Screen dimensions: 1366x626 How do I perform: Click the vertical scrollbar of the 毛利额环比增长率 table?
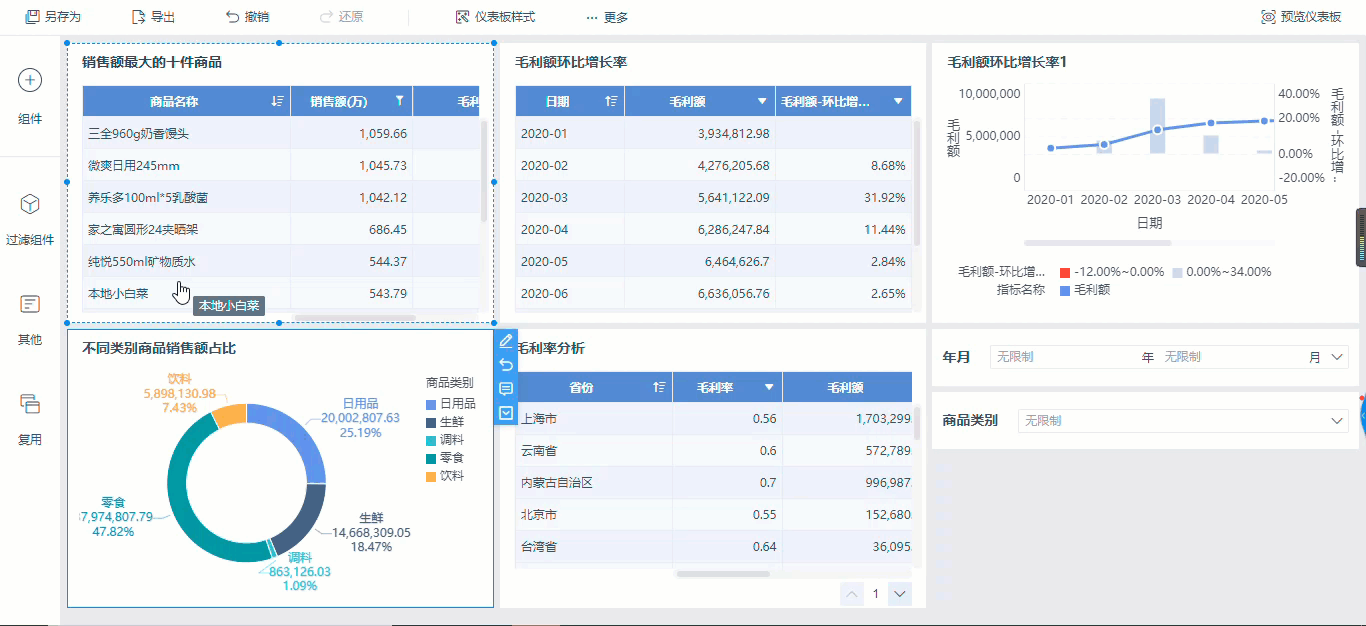(918, 183)
